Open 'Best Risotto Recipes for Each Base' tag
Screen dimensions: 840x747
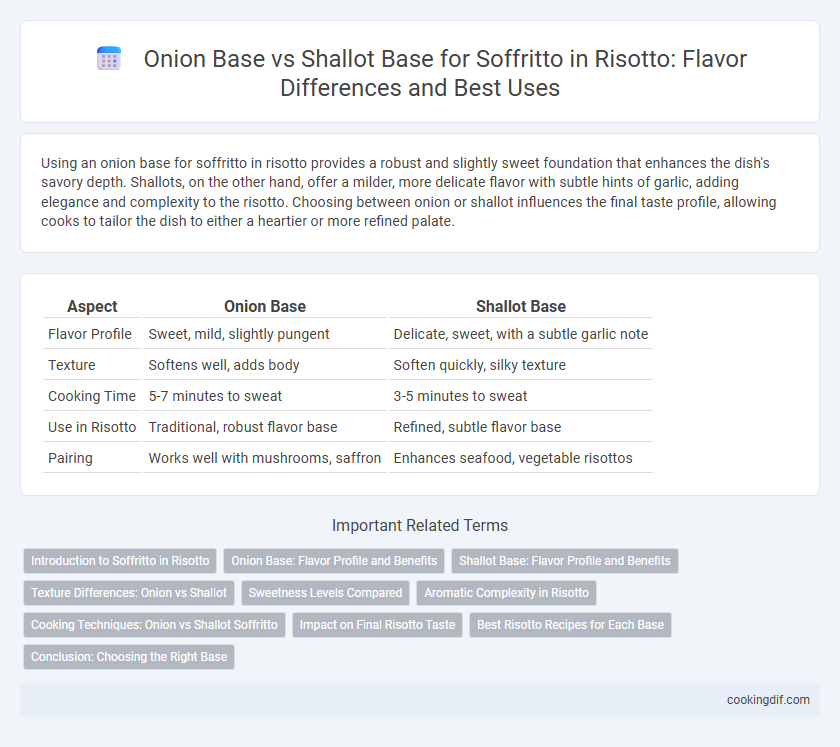tap(570, 625)
